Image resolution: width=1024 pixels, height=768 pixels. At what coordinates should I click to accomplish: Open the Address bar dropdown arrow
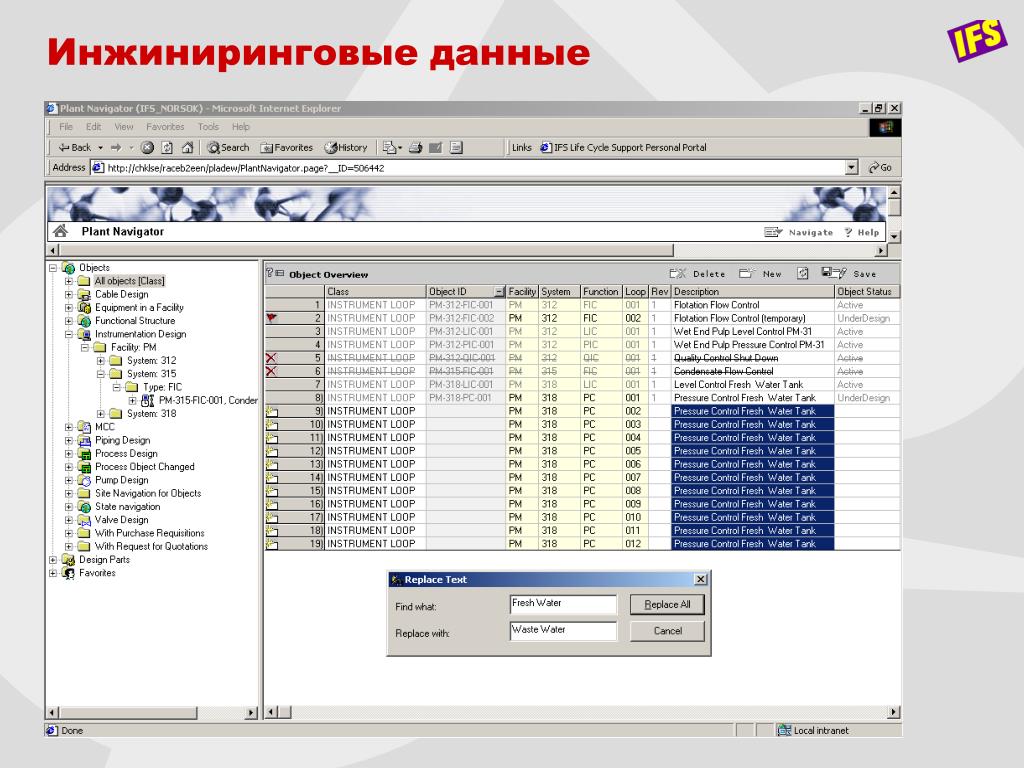[x=851, y=168]
